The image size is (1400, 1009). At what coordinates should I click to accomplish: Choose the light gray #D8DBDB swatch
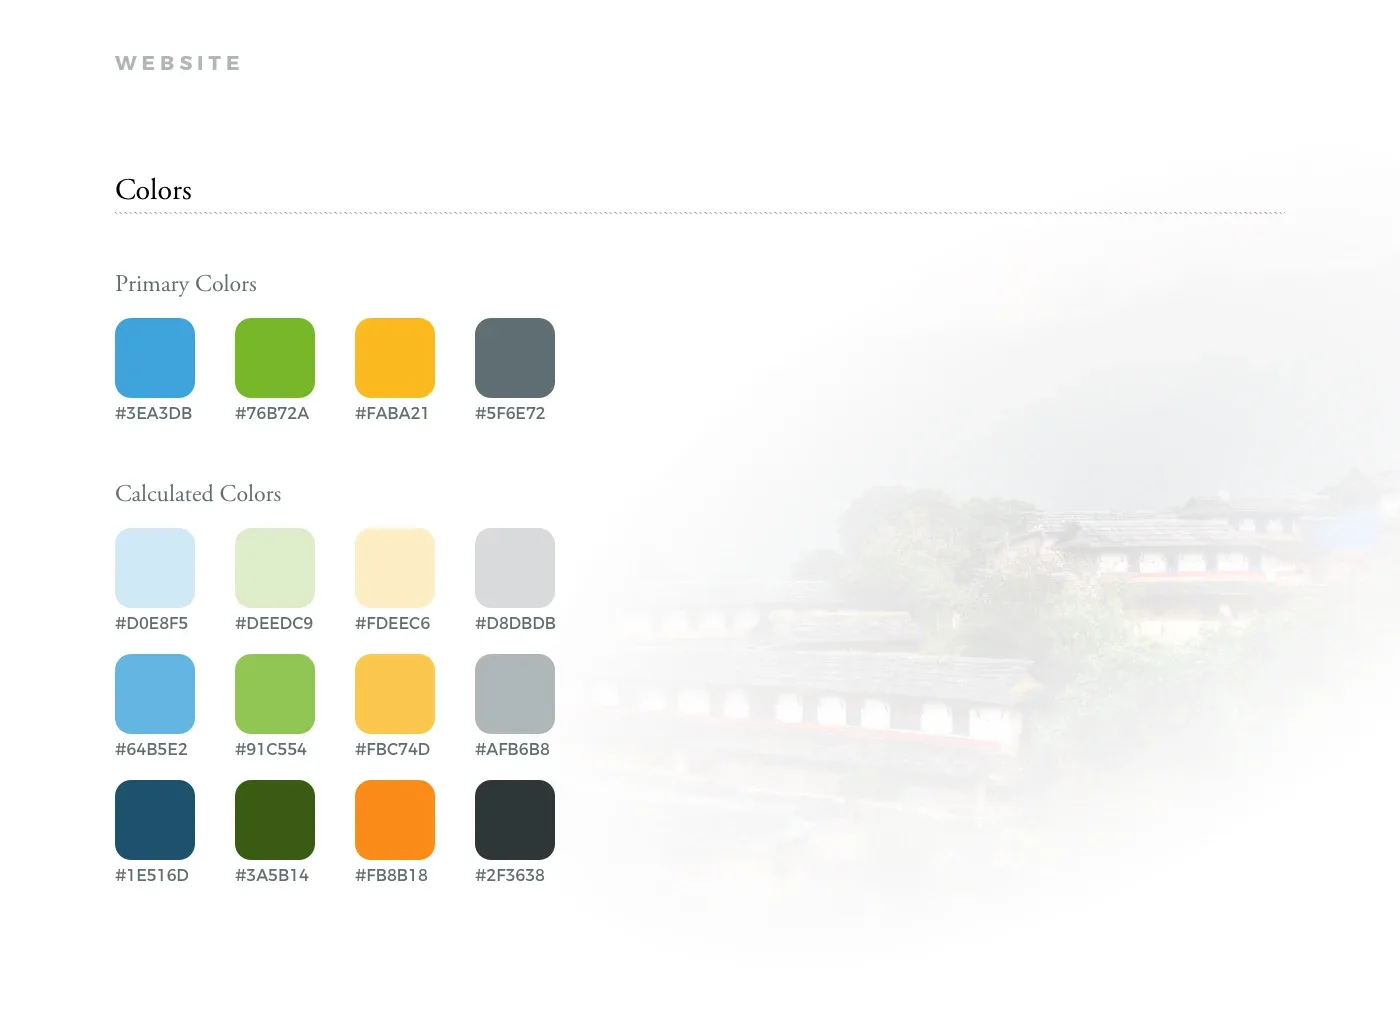(515, 568)
